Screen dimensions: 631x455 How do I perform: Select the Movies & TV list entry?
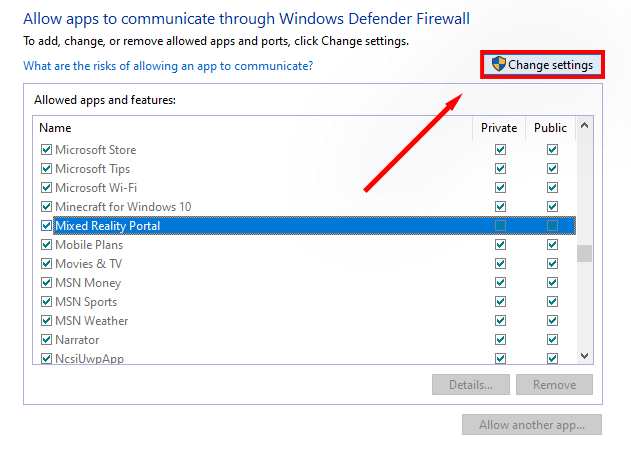pos(88,264)
